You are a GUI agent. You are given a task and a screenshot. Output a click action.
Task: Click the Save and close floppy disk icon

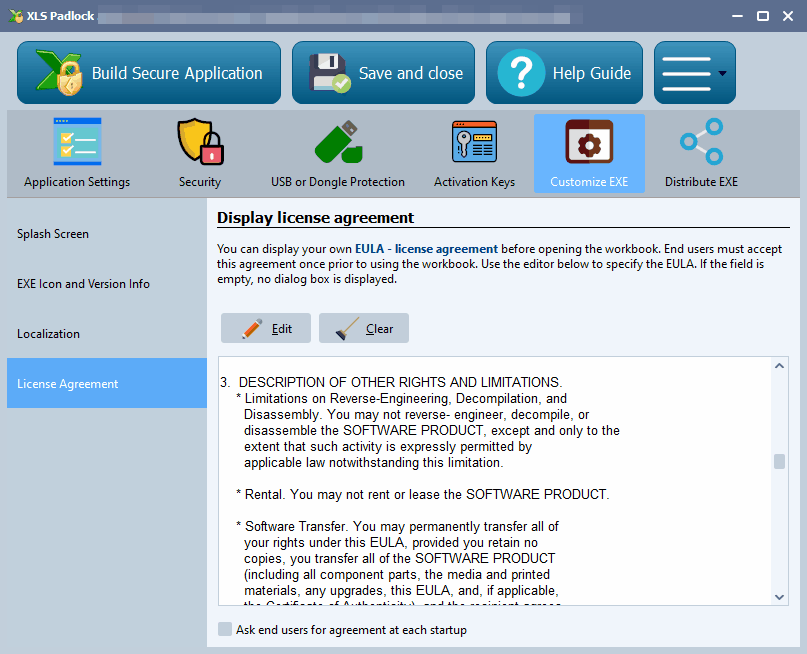point(329,73)
